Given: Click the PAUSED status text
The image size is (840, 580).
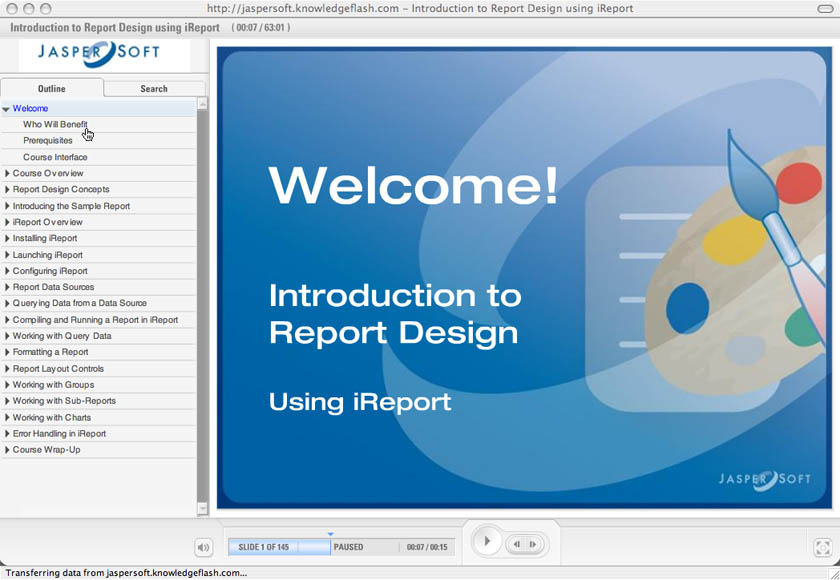Looking at the screenshot, I should tap(348, 547).
